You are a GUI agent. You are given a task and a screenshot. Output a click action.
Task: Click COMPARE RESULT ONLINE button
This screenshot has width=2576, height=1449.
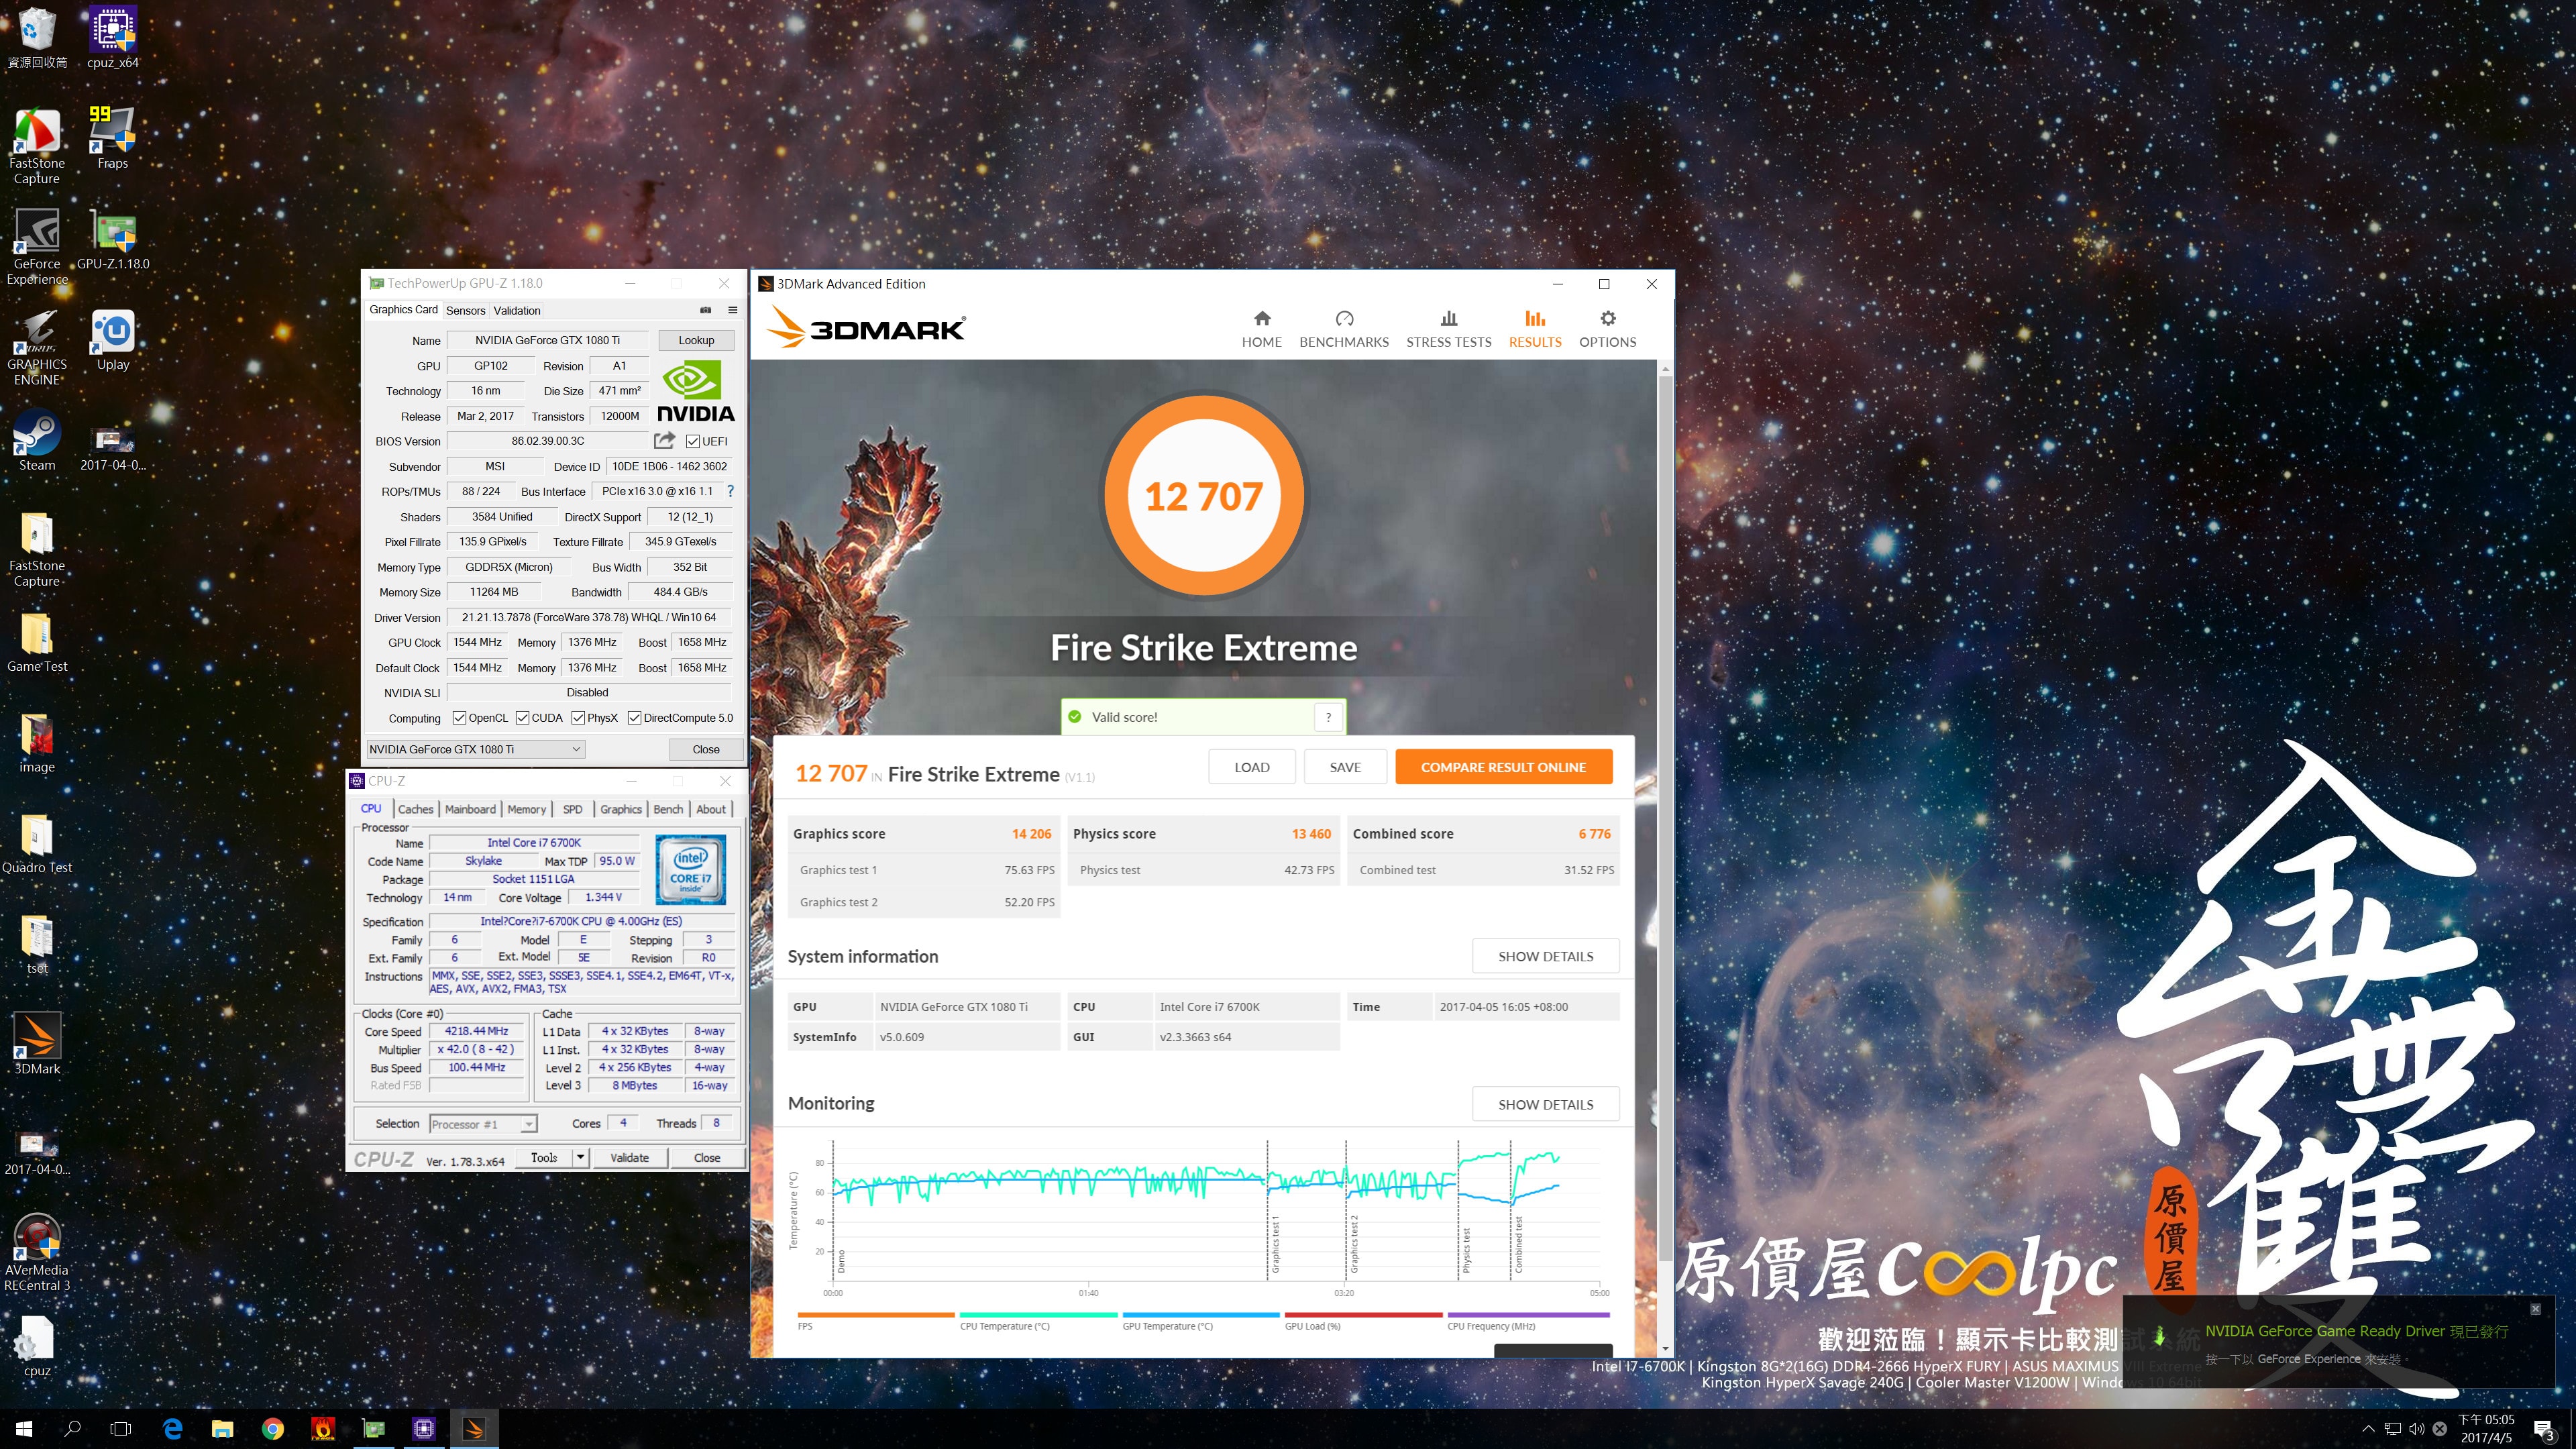pos(1503,767)
